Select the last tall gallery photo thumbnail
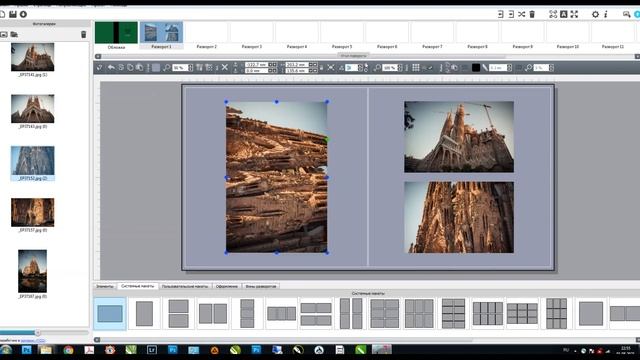Screen dimensions: 640x360 pyautogui.click(x=33, y=271)
